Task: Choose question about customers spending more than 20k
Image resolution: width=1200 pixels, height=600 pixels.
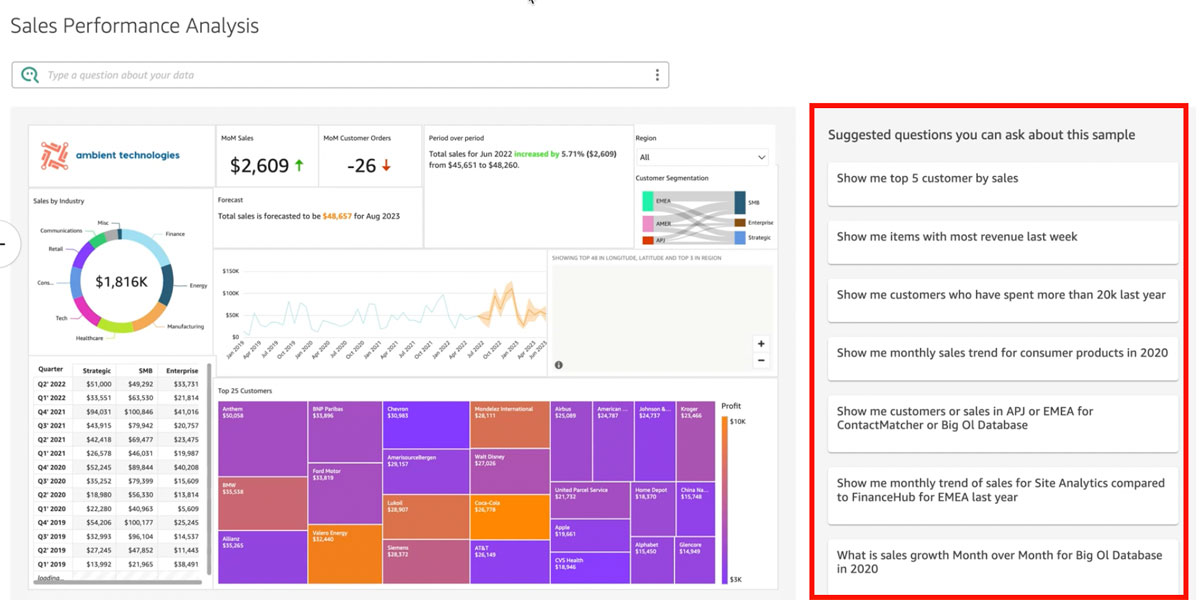Action: [x=1003, y=300]
